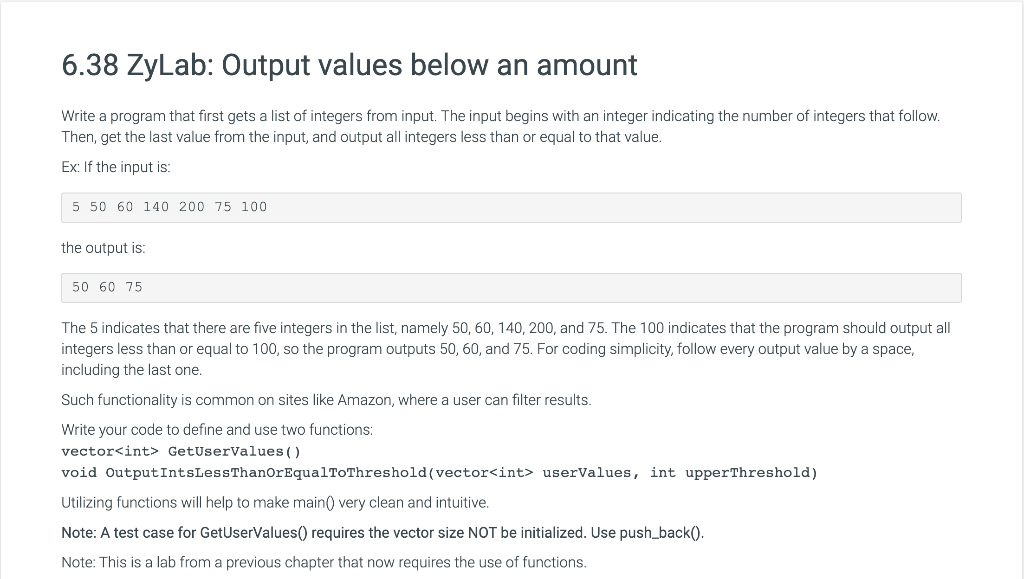Click the 'Ex: If the input is:' label
Image resolution: width=1024 pixels, height=579 pixels.
click(x=116, y=167)
